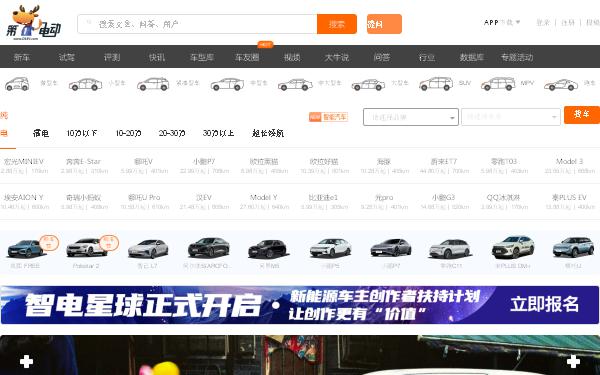Select the SUV body type icon
Image resolution: width=600 pixels, height=375 pixels.
coord(436,84)
